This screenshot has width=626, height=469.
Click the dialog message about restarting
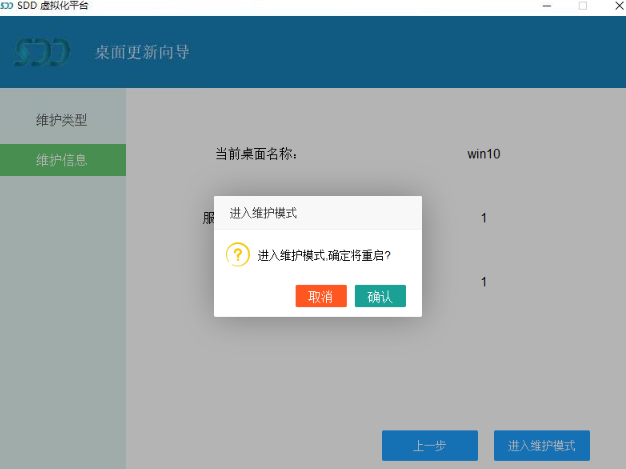coord(324,255)
